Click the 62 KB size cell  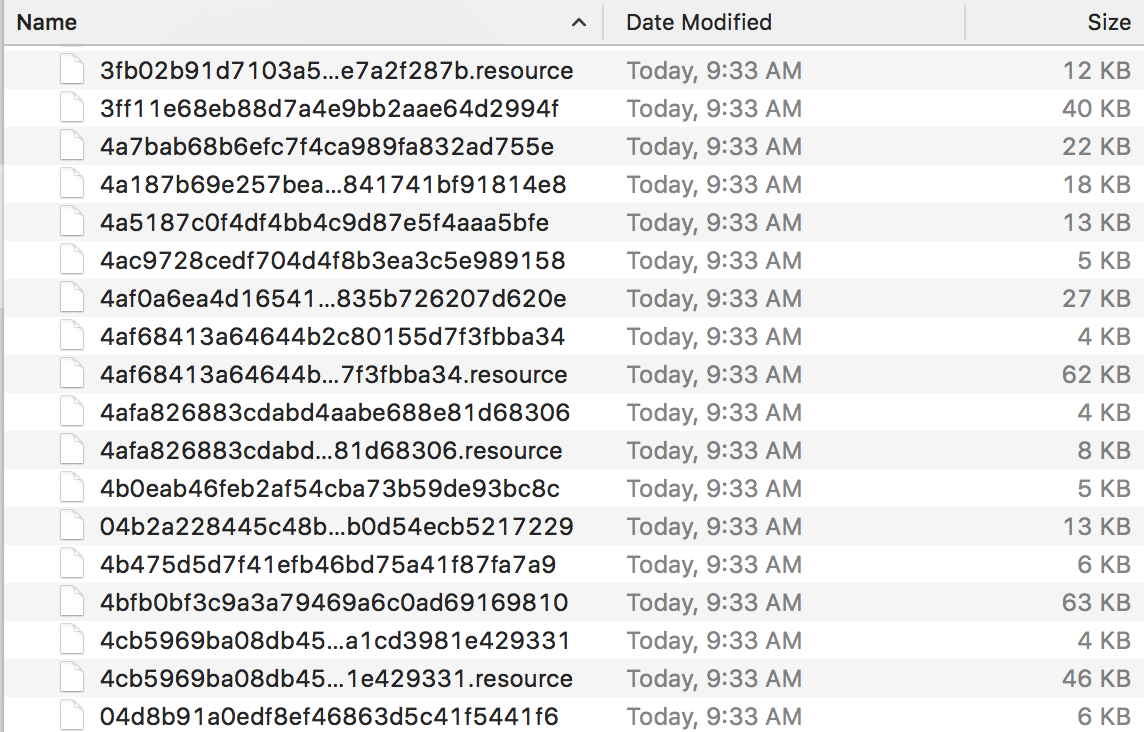pos(1096,374)
